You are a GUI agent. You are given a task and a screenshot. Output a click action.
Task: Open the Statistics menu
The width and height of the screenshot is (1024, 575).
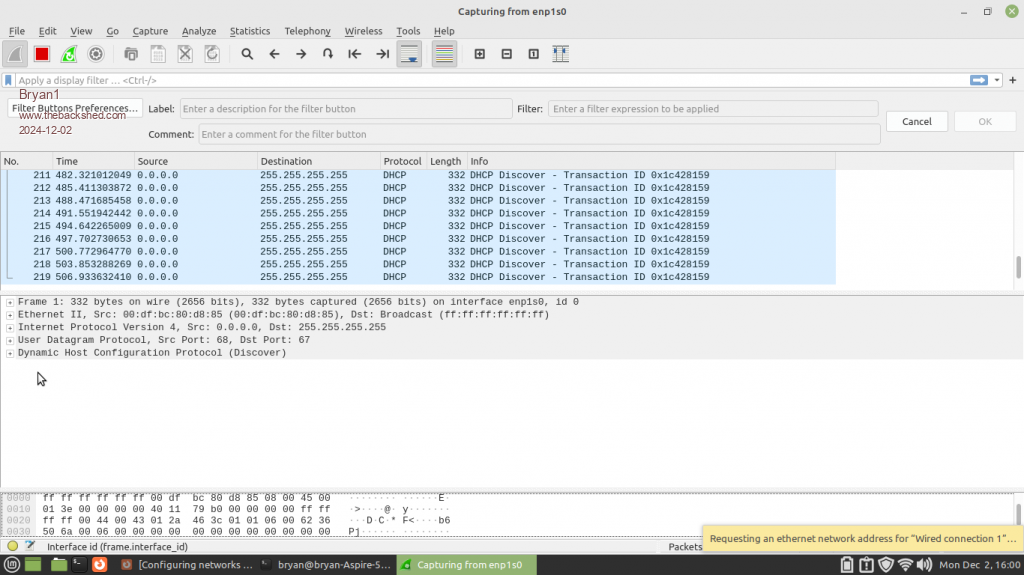(x=250, y=31)
